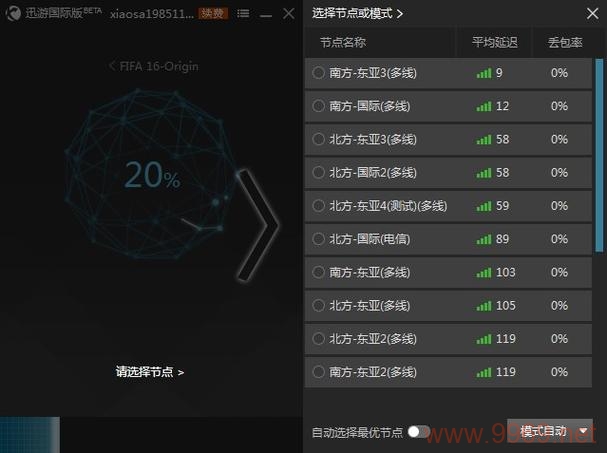Click signal icon for latency 103

point(484,272)
